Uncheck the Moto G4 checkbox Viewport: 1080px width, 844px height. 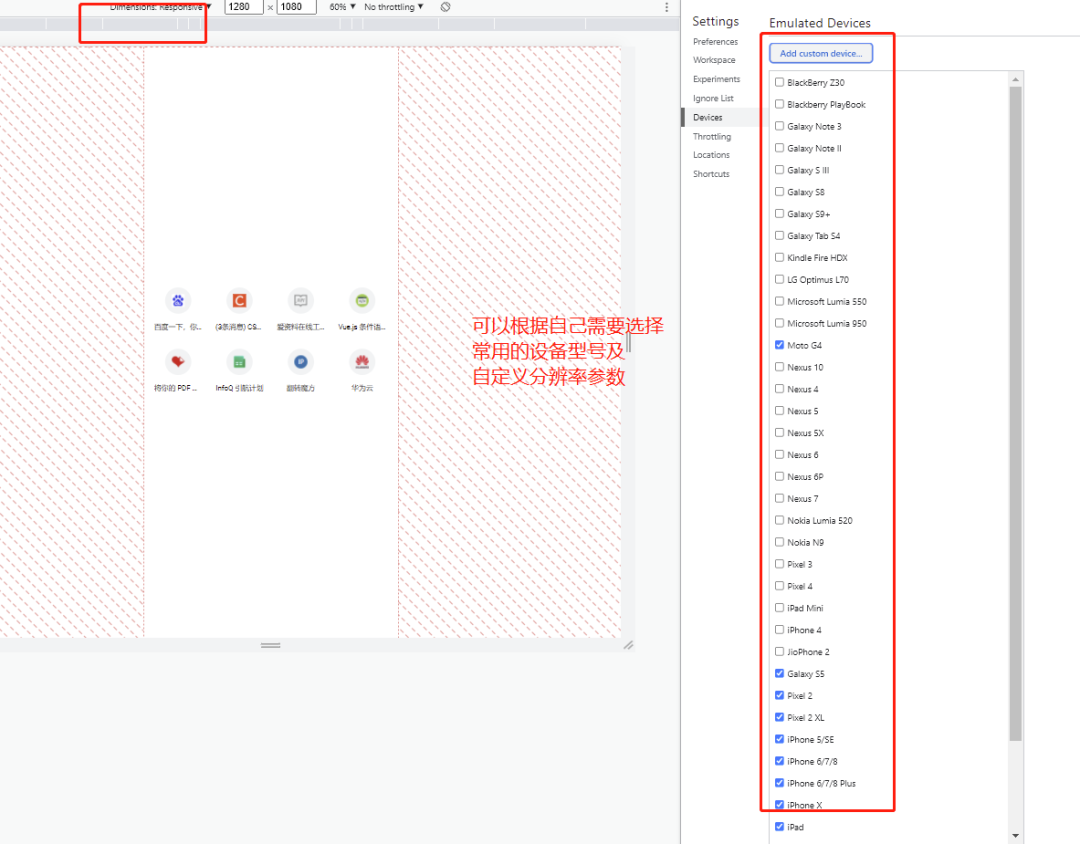click(779, 344)
